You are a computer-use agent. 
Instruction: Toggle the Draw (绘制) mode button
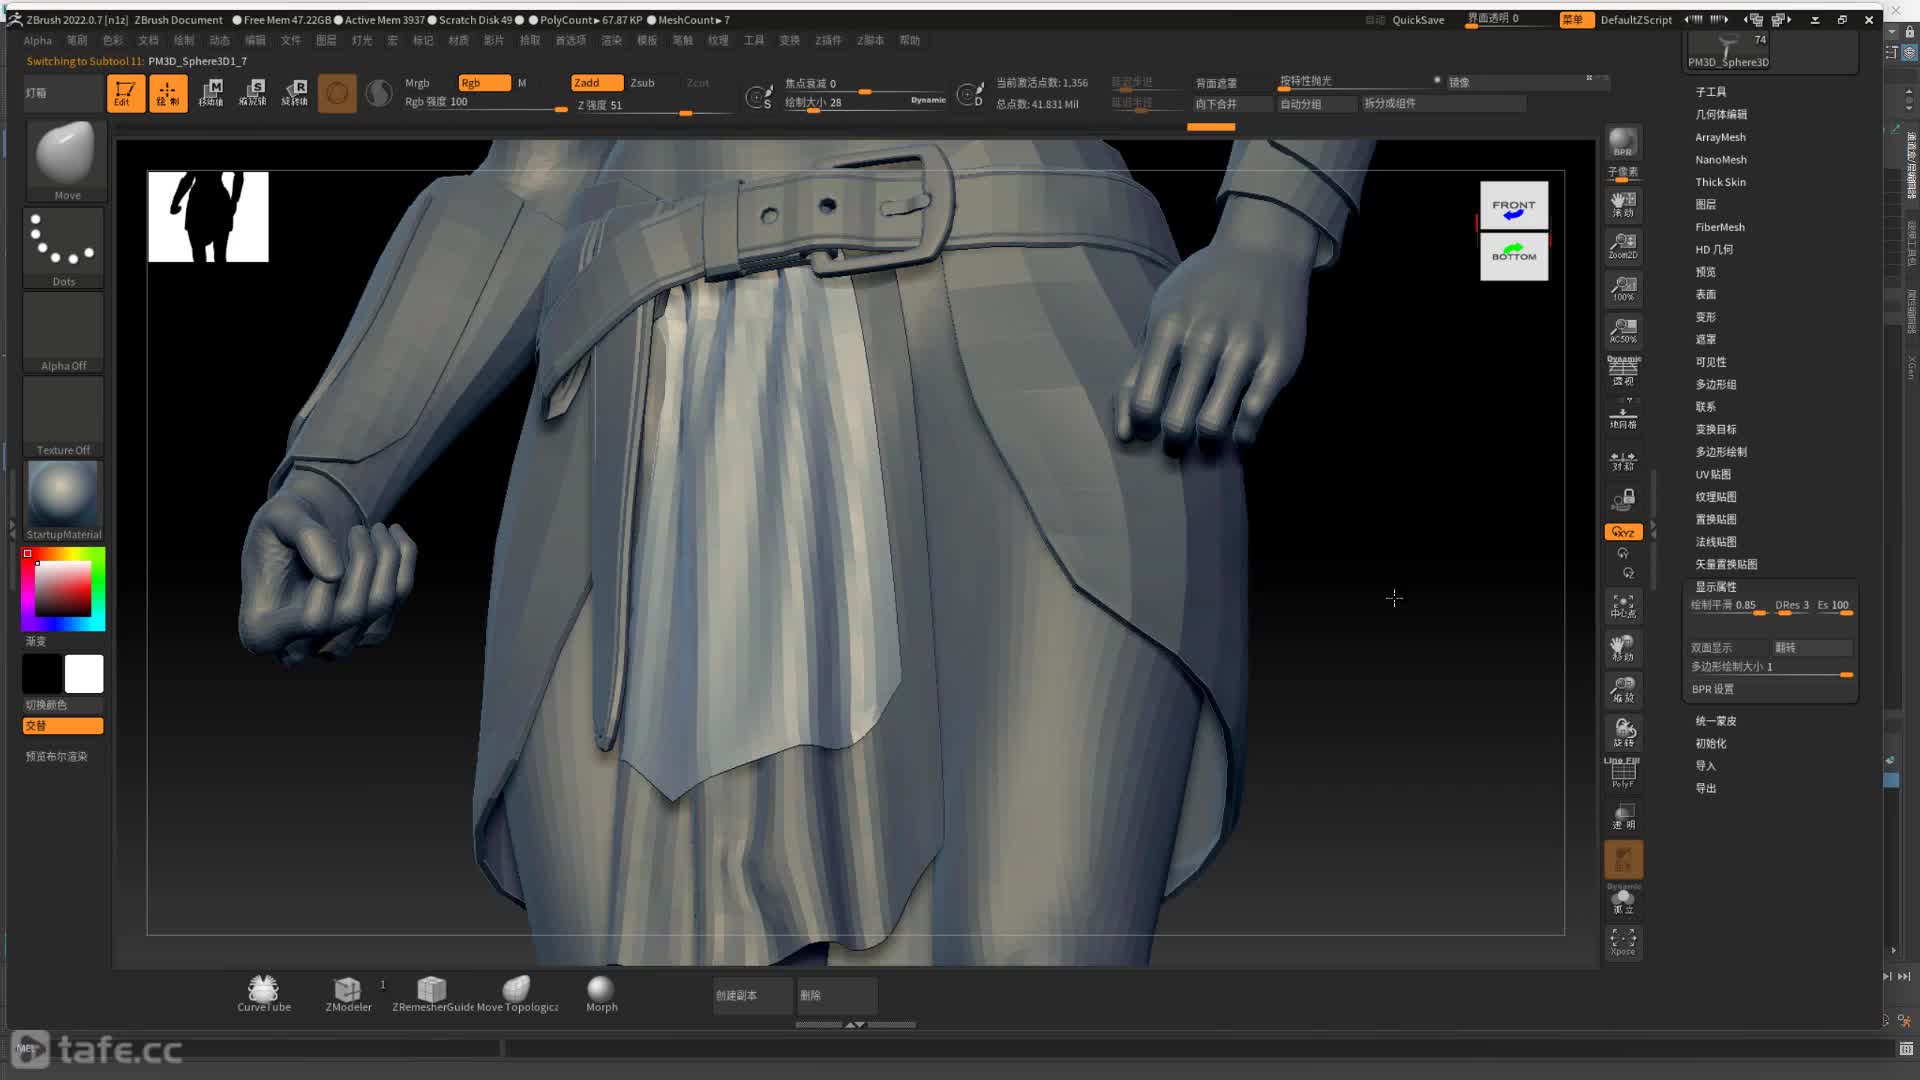168,93
